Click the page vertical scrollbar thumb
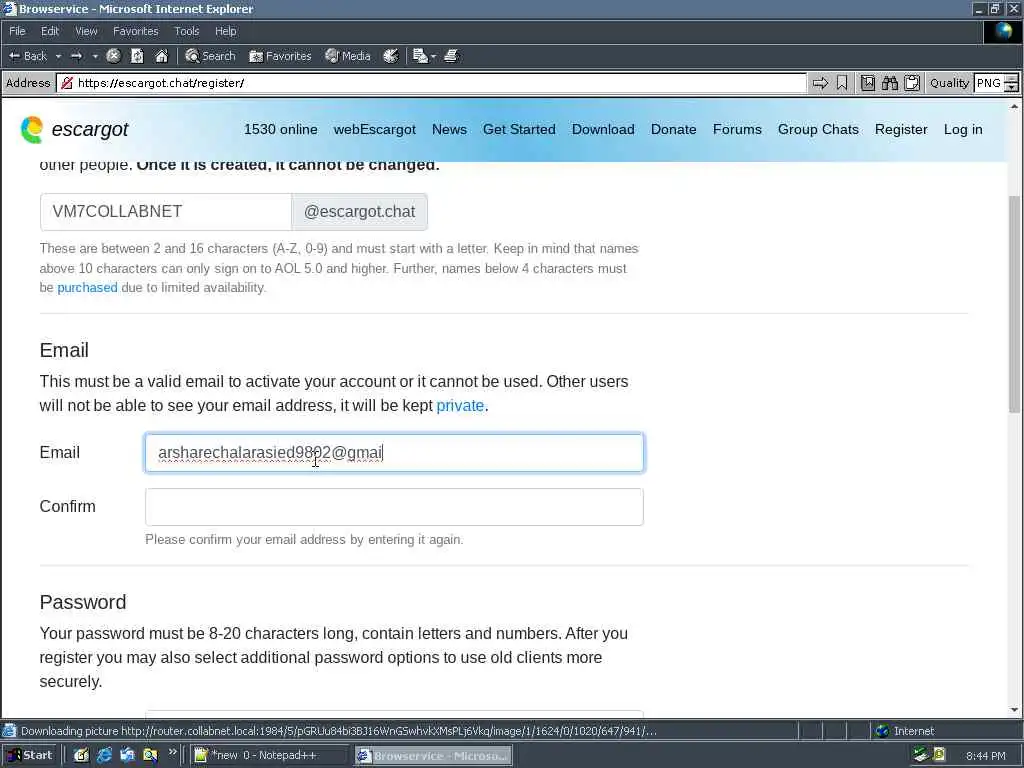This screenshot has width=1024, height=768. coord(1014,304)
